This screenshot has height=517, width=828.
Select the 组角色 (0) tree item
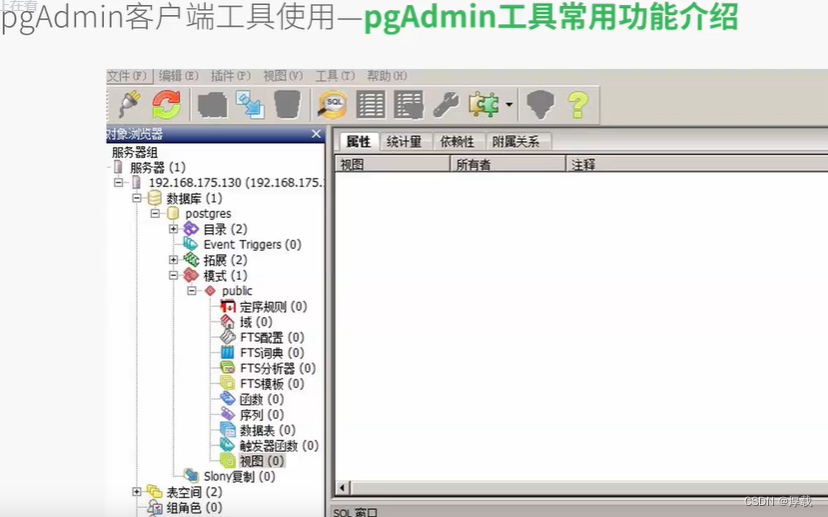point(194,507)
